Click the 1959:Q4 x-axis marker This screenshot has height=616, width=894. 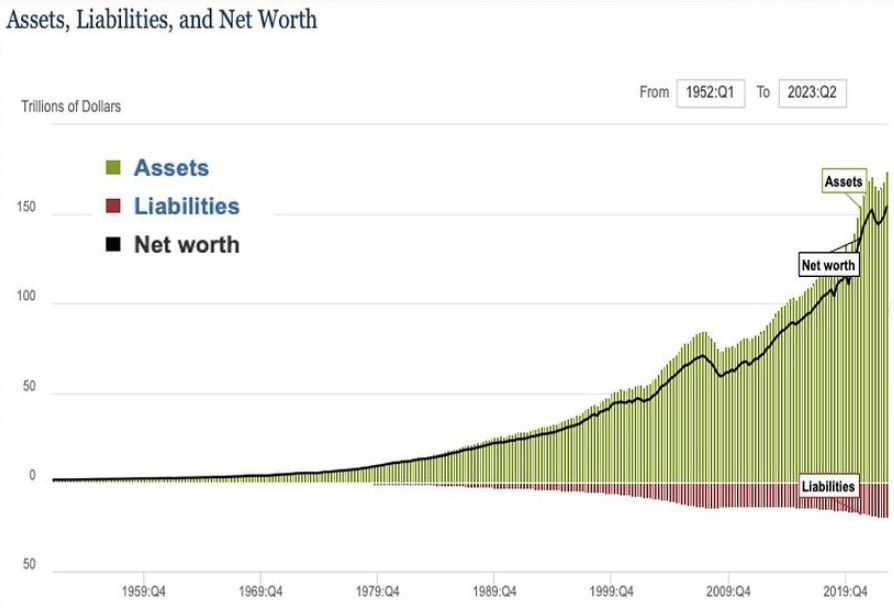pyautogui.click(x=145, y=590)
